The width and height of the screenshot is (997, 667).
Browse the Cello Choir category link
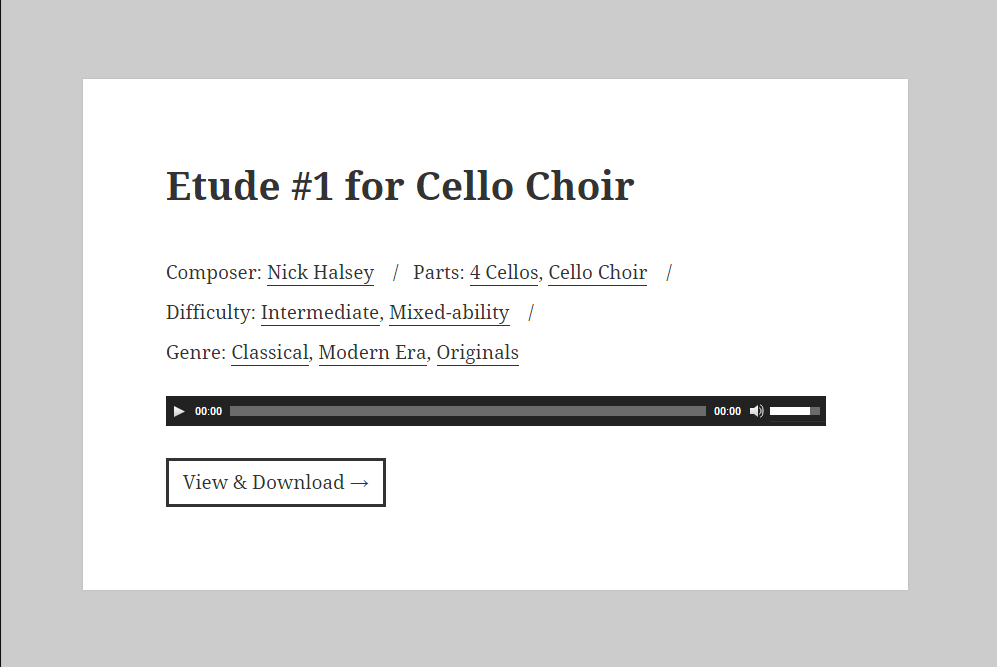point(598,273)
